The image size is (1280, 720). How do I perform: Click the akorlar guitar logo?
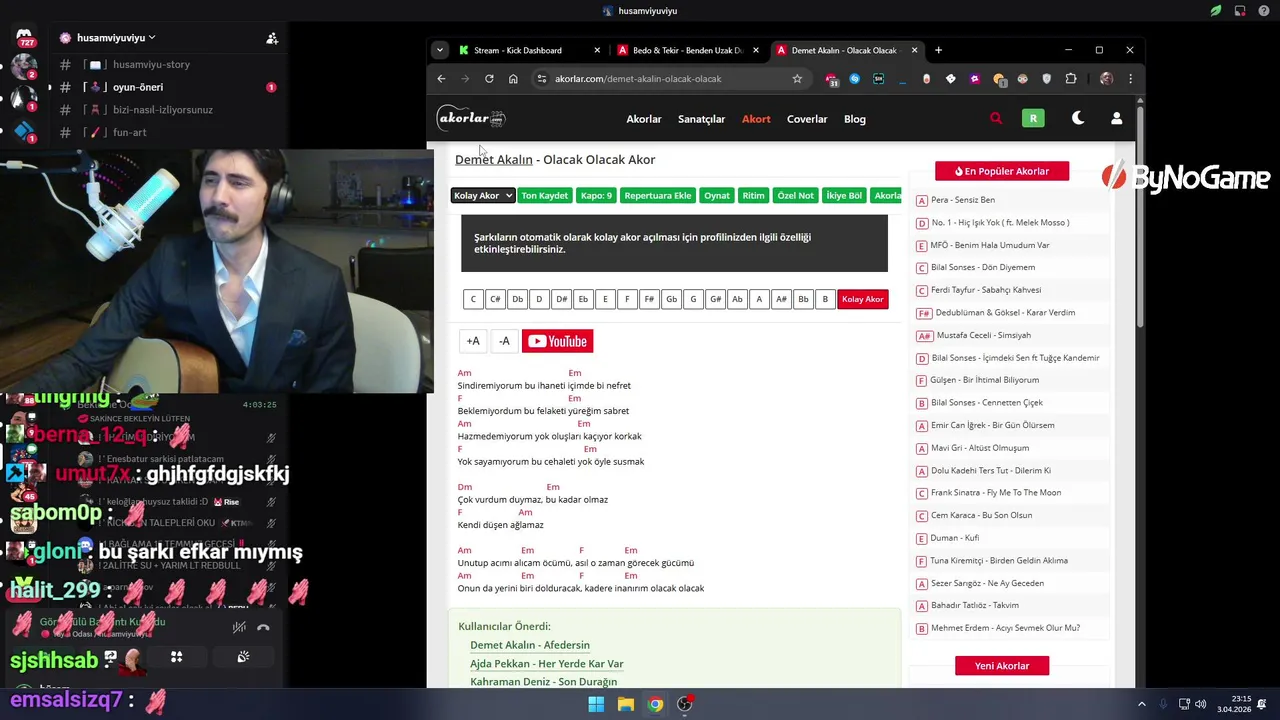(x=471, y=118)
